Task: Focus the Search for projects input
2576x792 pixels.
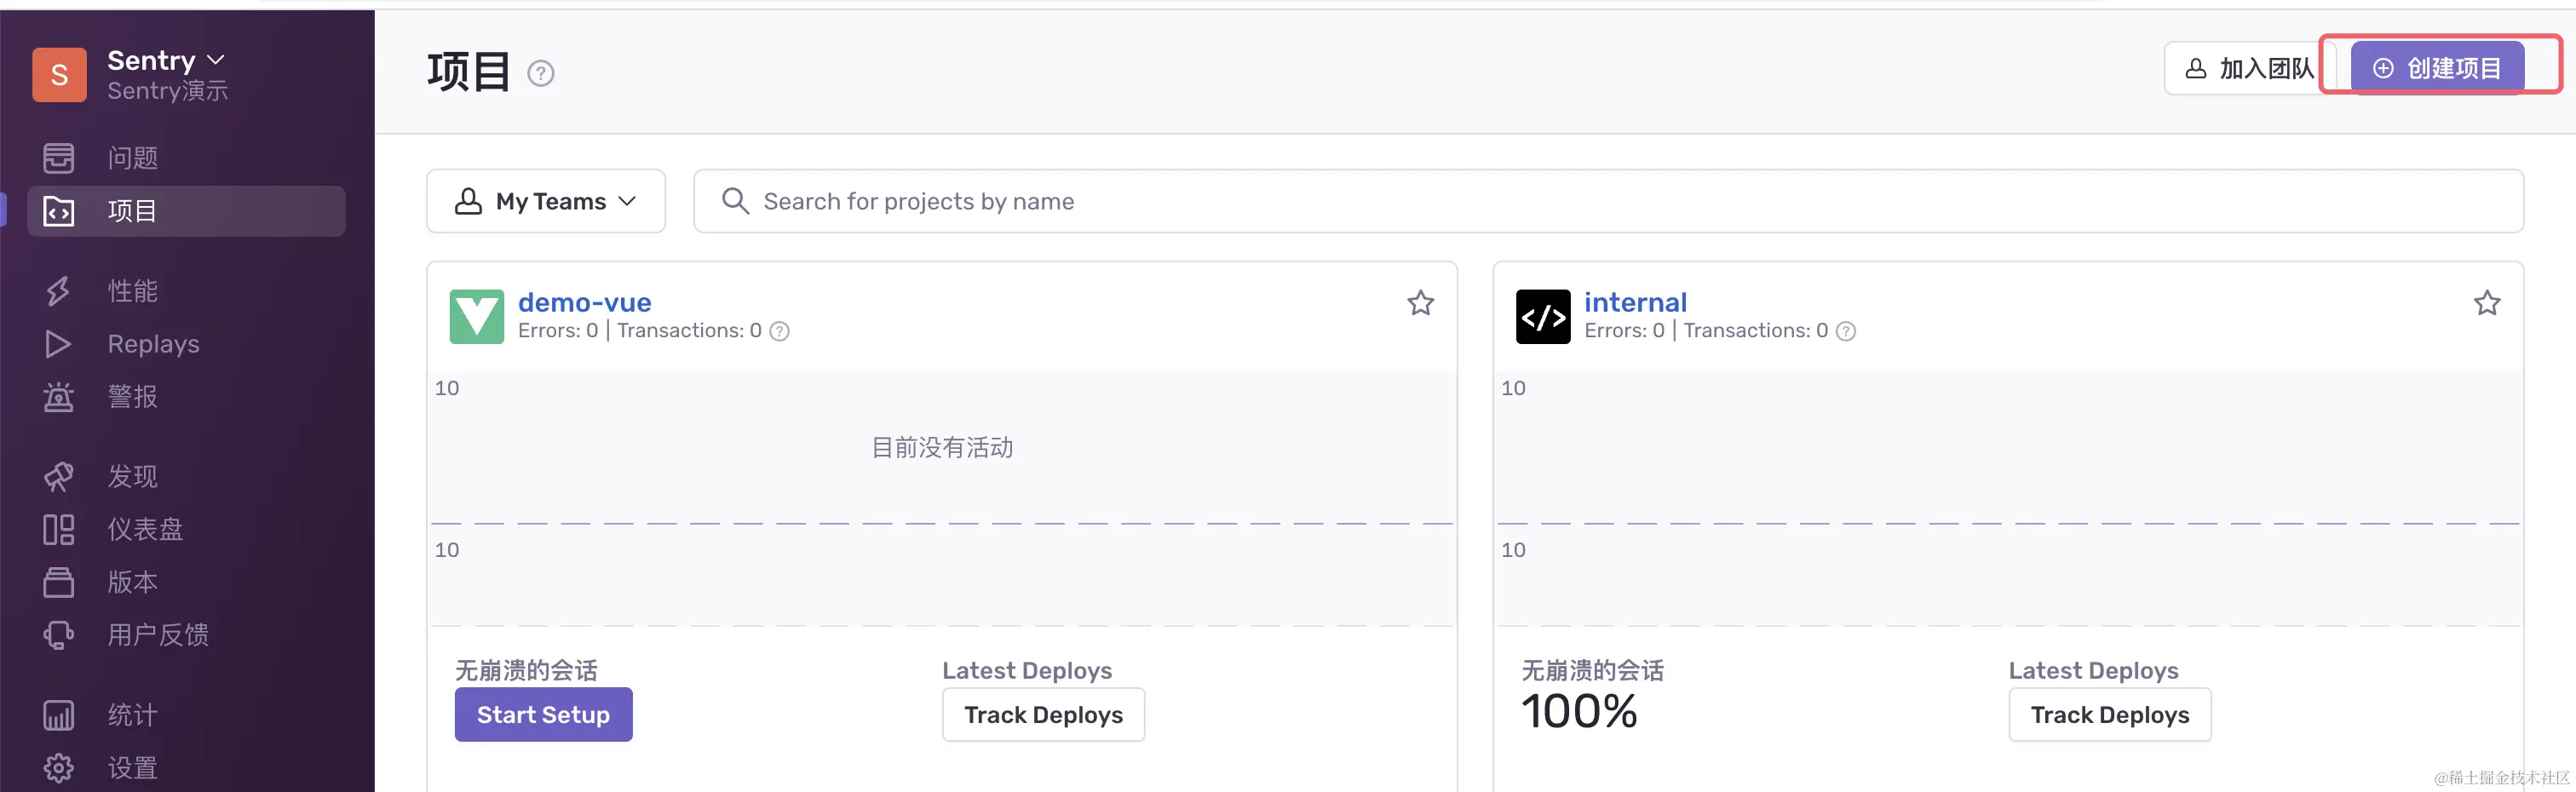Action: [1608, 201]
